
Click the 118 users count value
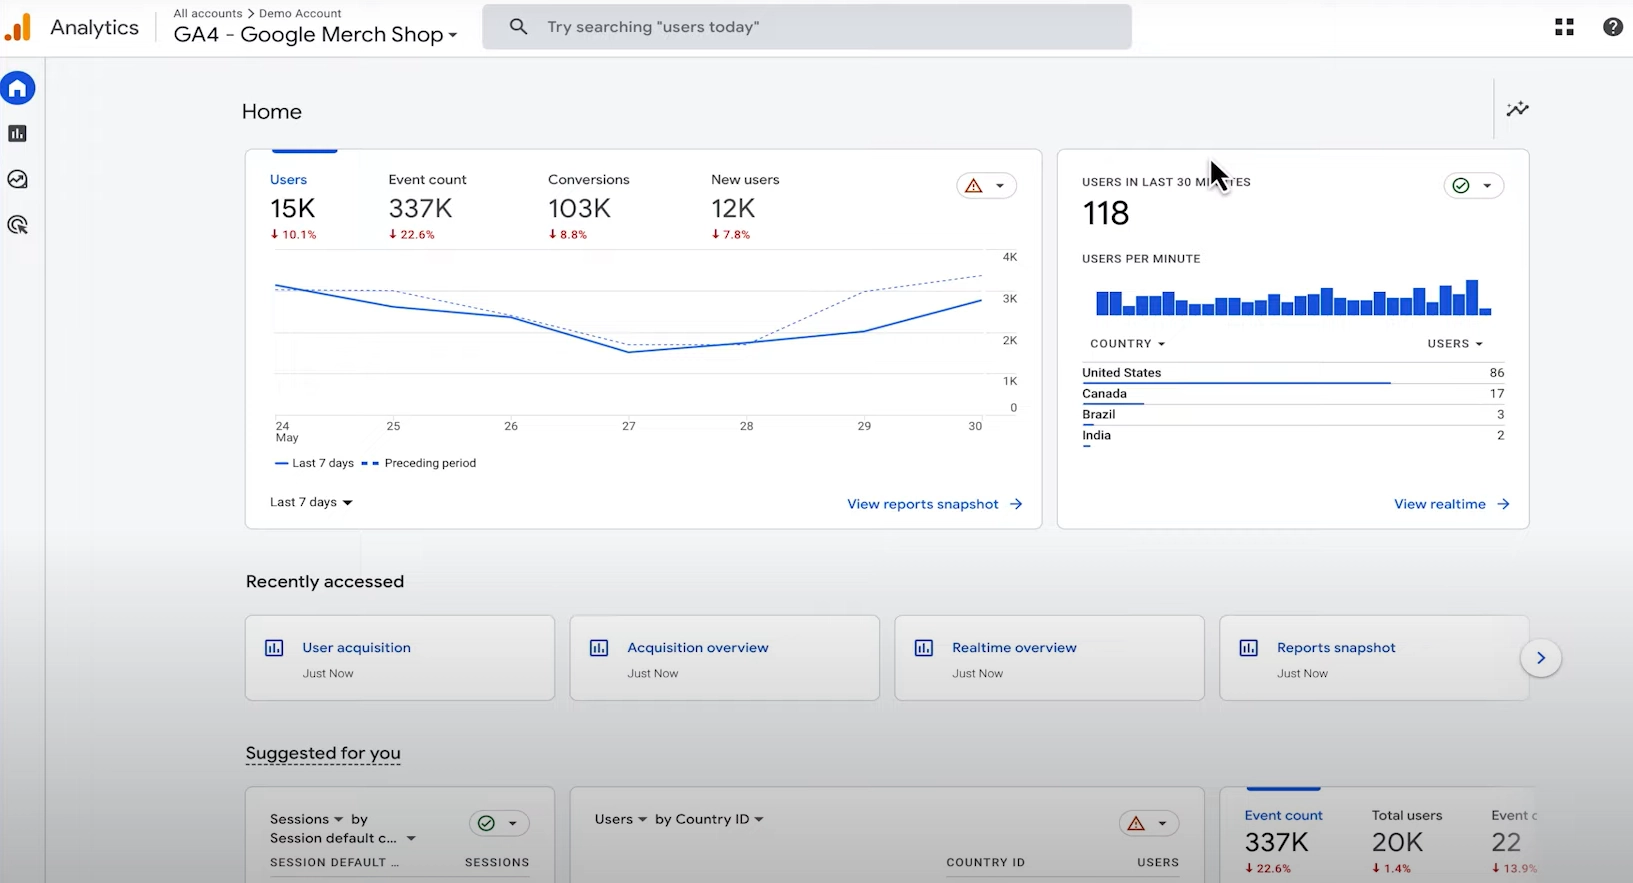tap(1105, 213)
